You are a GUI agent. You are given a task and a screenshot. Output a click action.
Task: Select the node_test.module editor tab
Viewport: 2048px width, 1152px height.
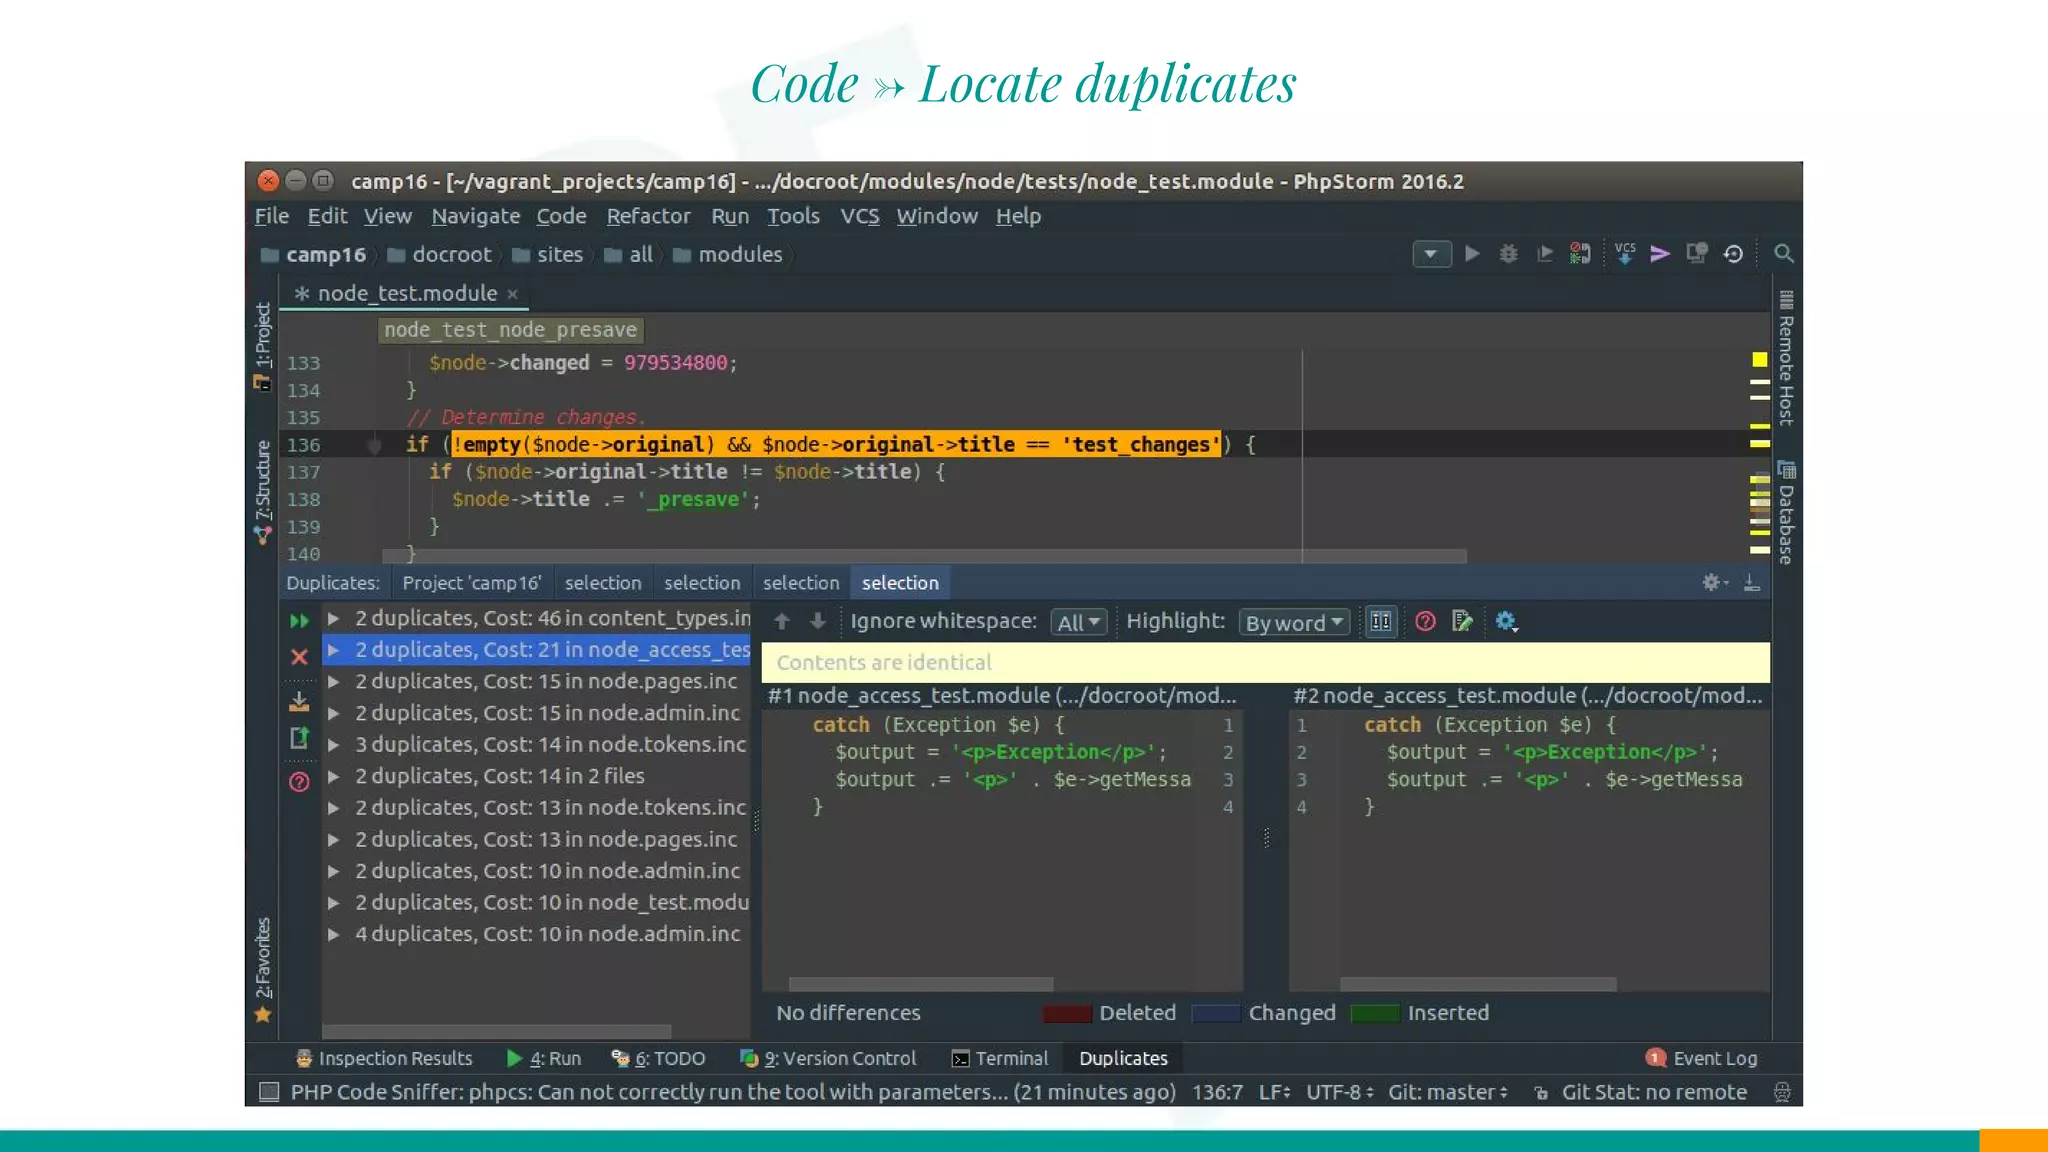(406, 293)
